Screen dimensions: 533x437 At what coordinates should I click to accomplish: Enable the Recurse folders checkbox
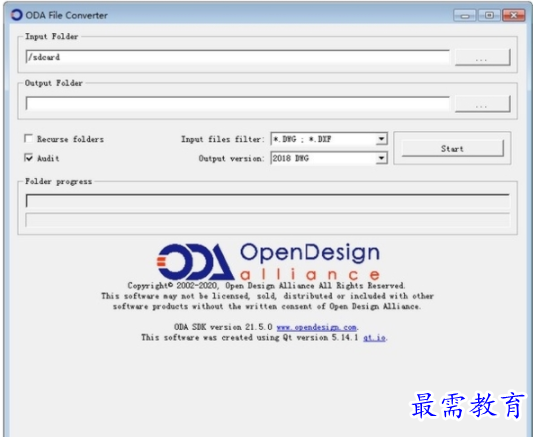(x=29, y=139)
